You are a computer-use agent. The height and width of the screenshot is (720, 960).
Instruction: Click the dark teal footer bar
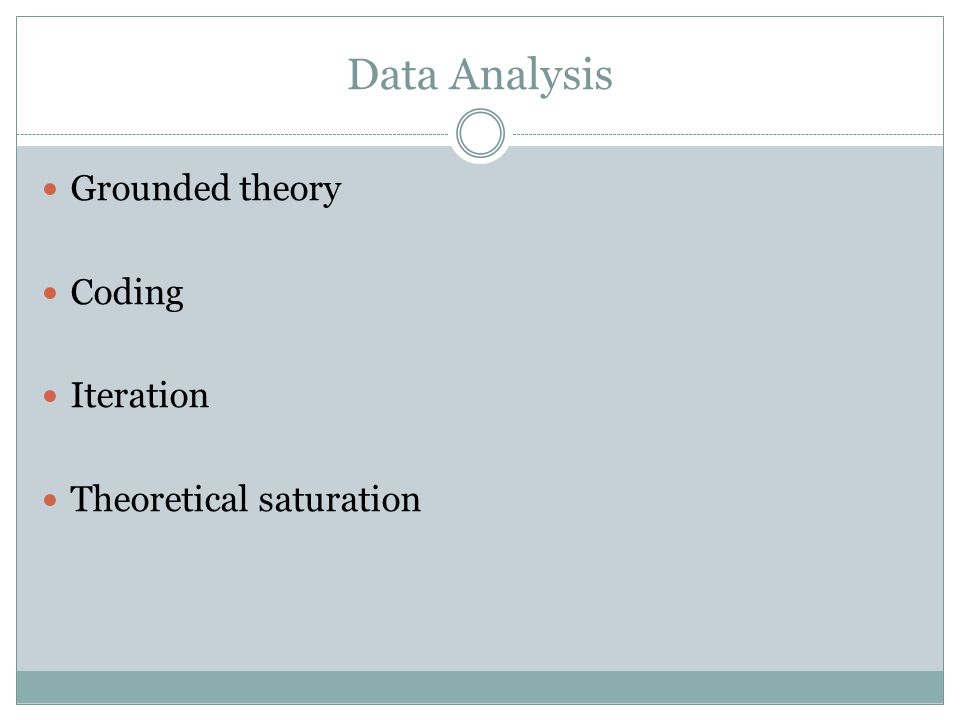(x=480, y=687)
